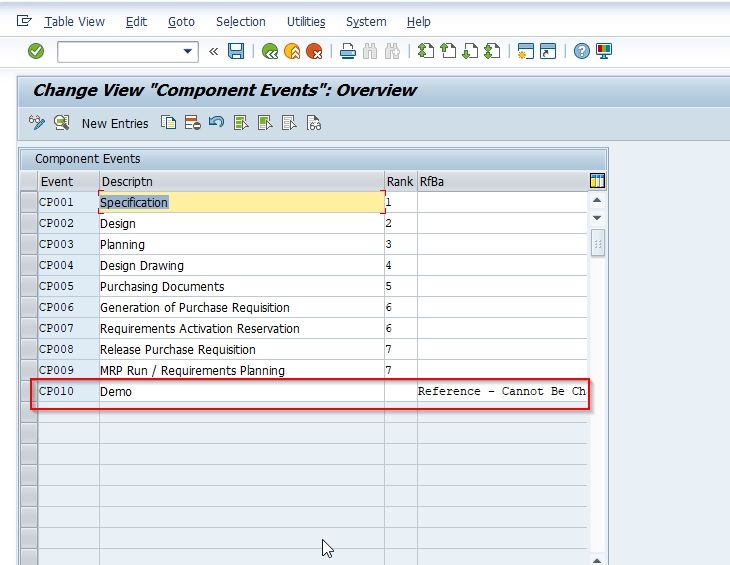Click the red Cancel icon
The width and height of the screenshot is (730, 565).
click(315, 51)
